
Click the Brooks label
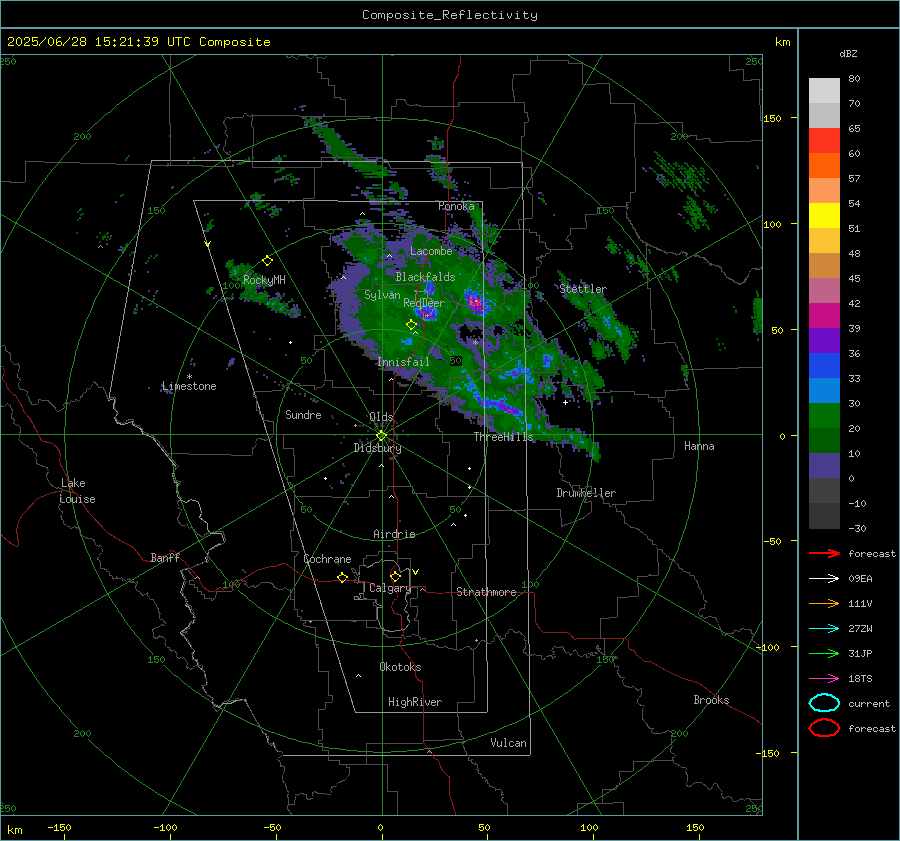[711, 700]
